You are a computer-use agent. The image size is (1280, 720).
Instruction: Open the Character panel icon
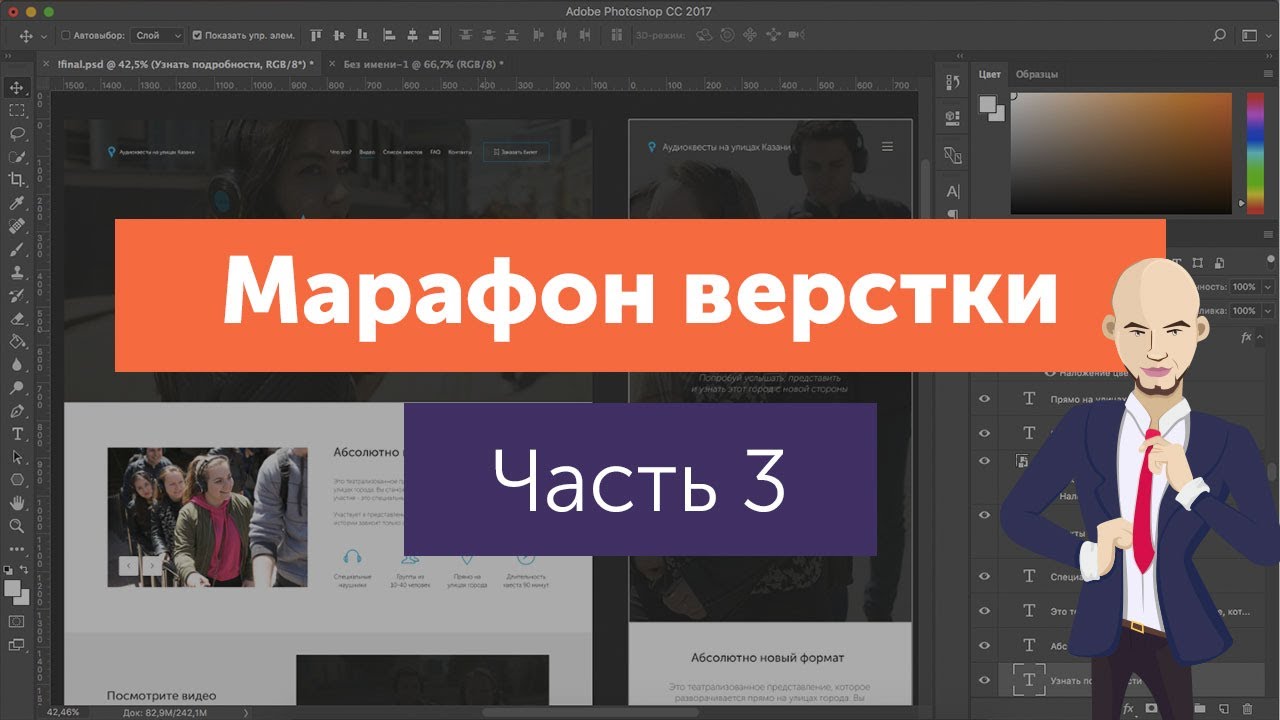(952, 191)
